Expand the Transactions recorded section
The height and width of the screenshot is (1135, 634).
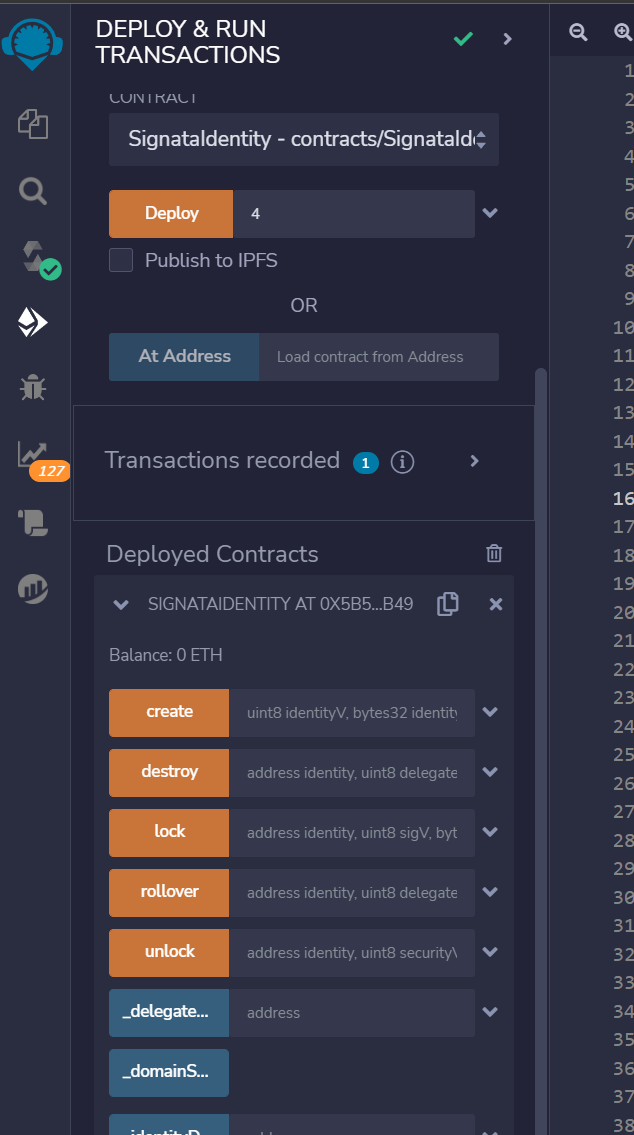coord(475,461)
